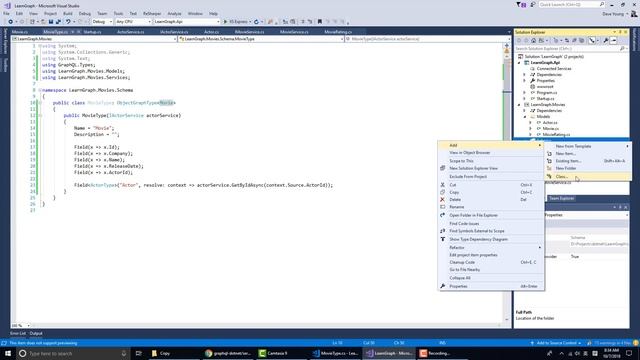Expand Program.cs node
This screenshot has height=360, width=640.
525,93
